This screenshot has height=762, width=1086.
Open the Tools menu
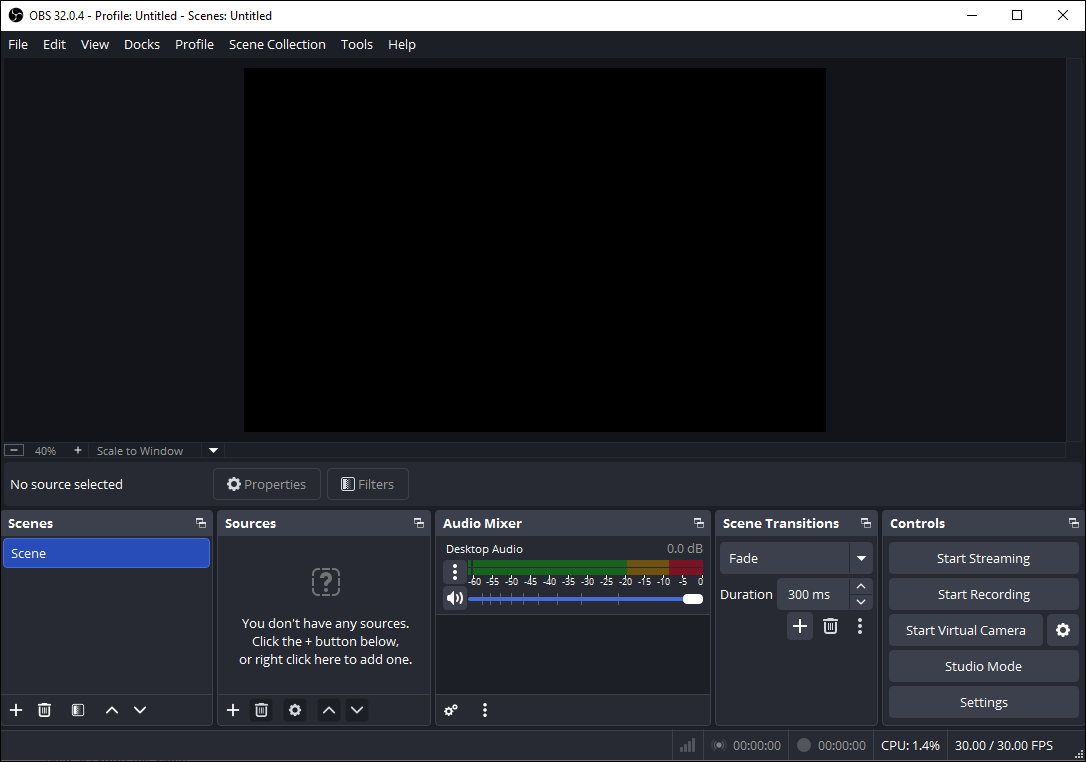[357, 44]
